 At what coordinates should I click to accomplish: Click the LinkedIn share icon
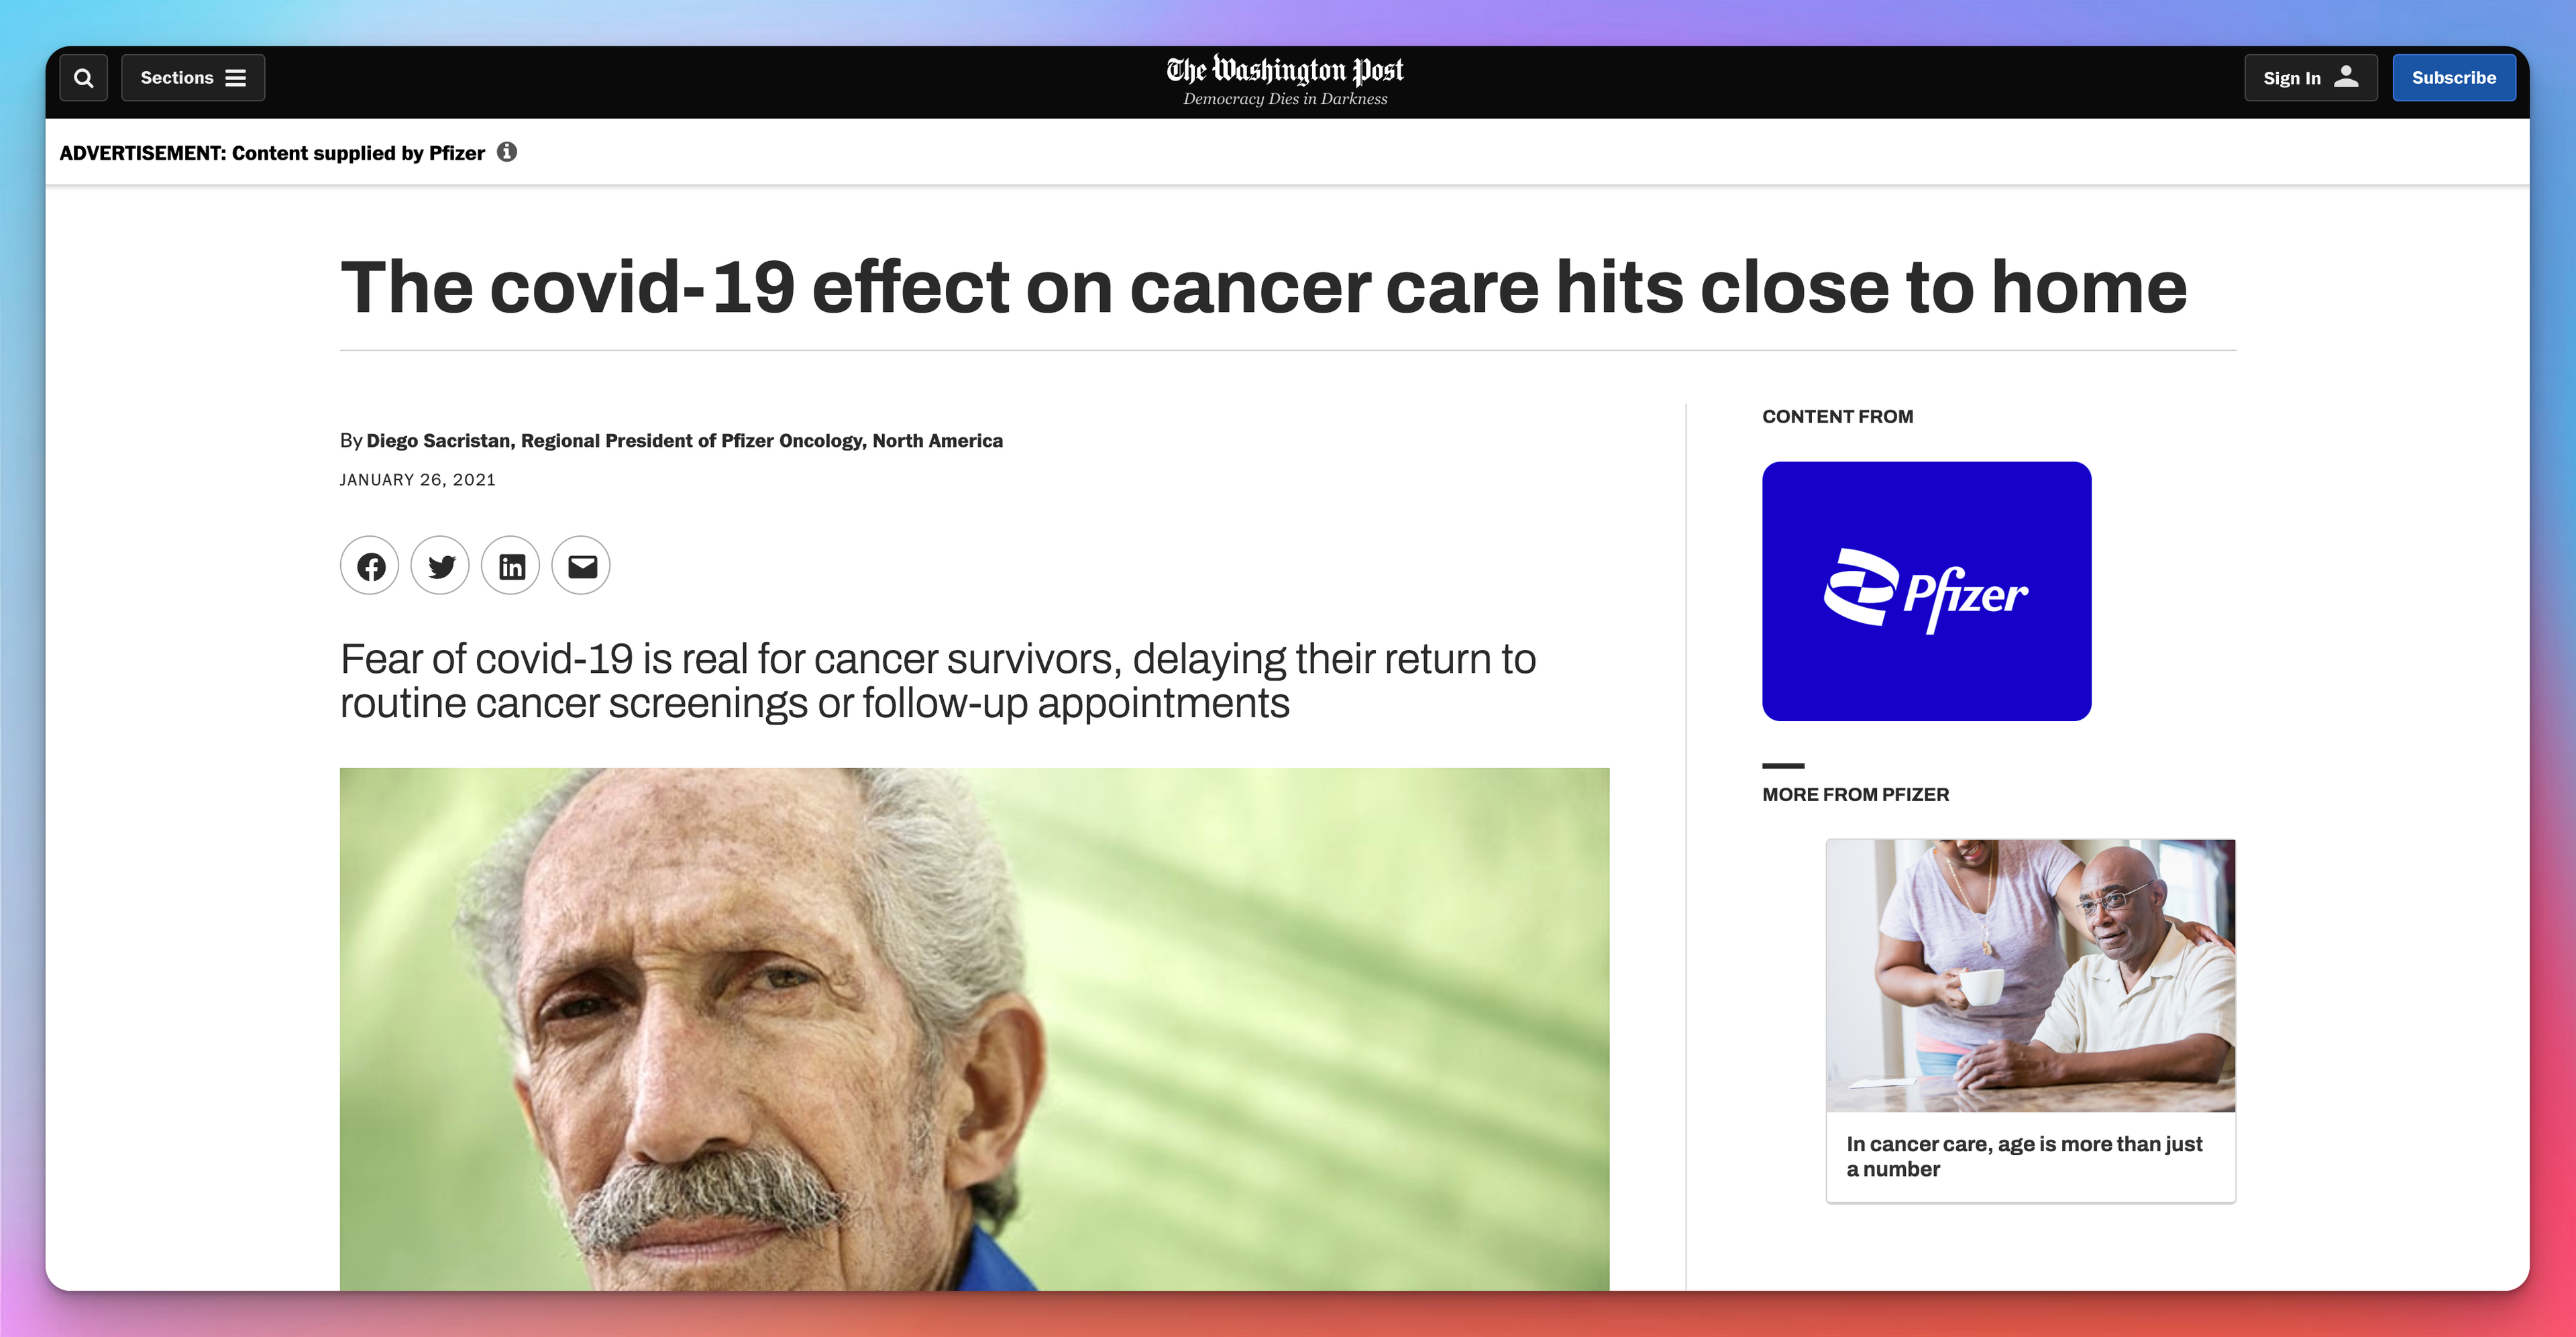(511, 566)
